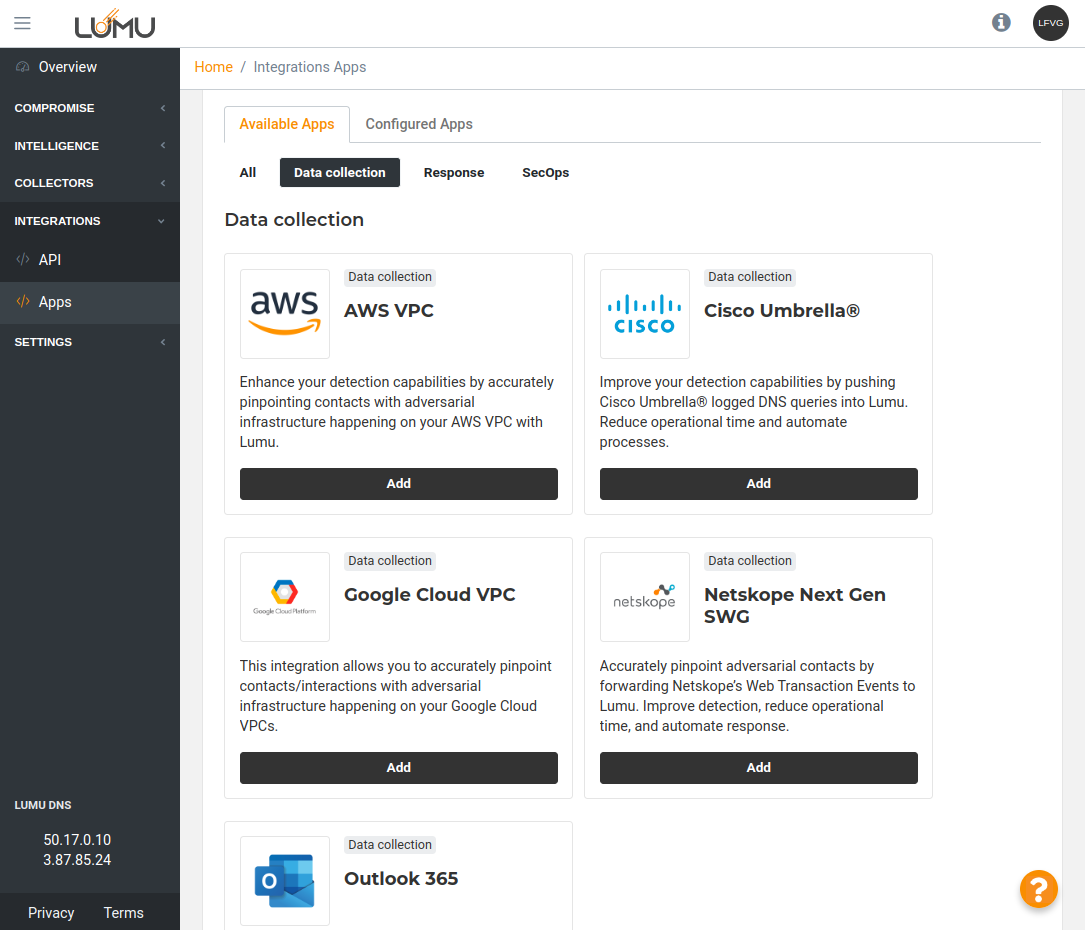Expand the Intelligence sidebar section
1085x930 pixels.
tap(90, 146)
